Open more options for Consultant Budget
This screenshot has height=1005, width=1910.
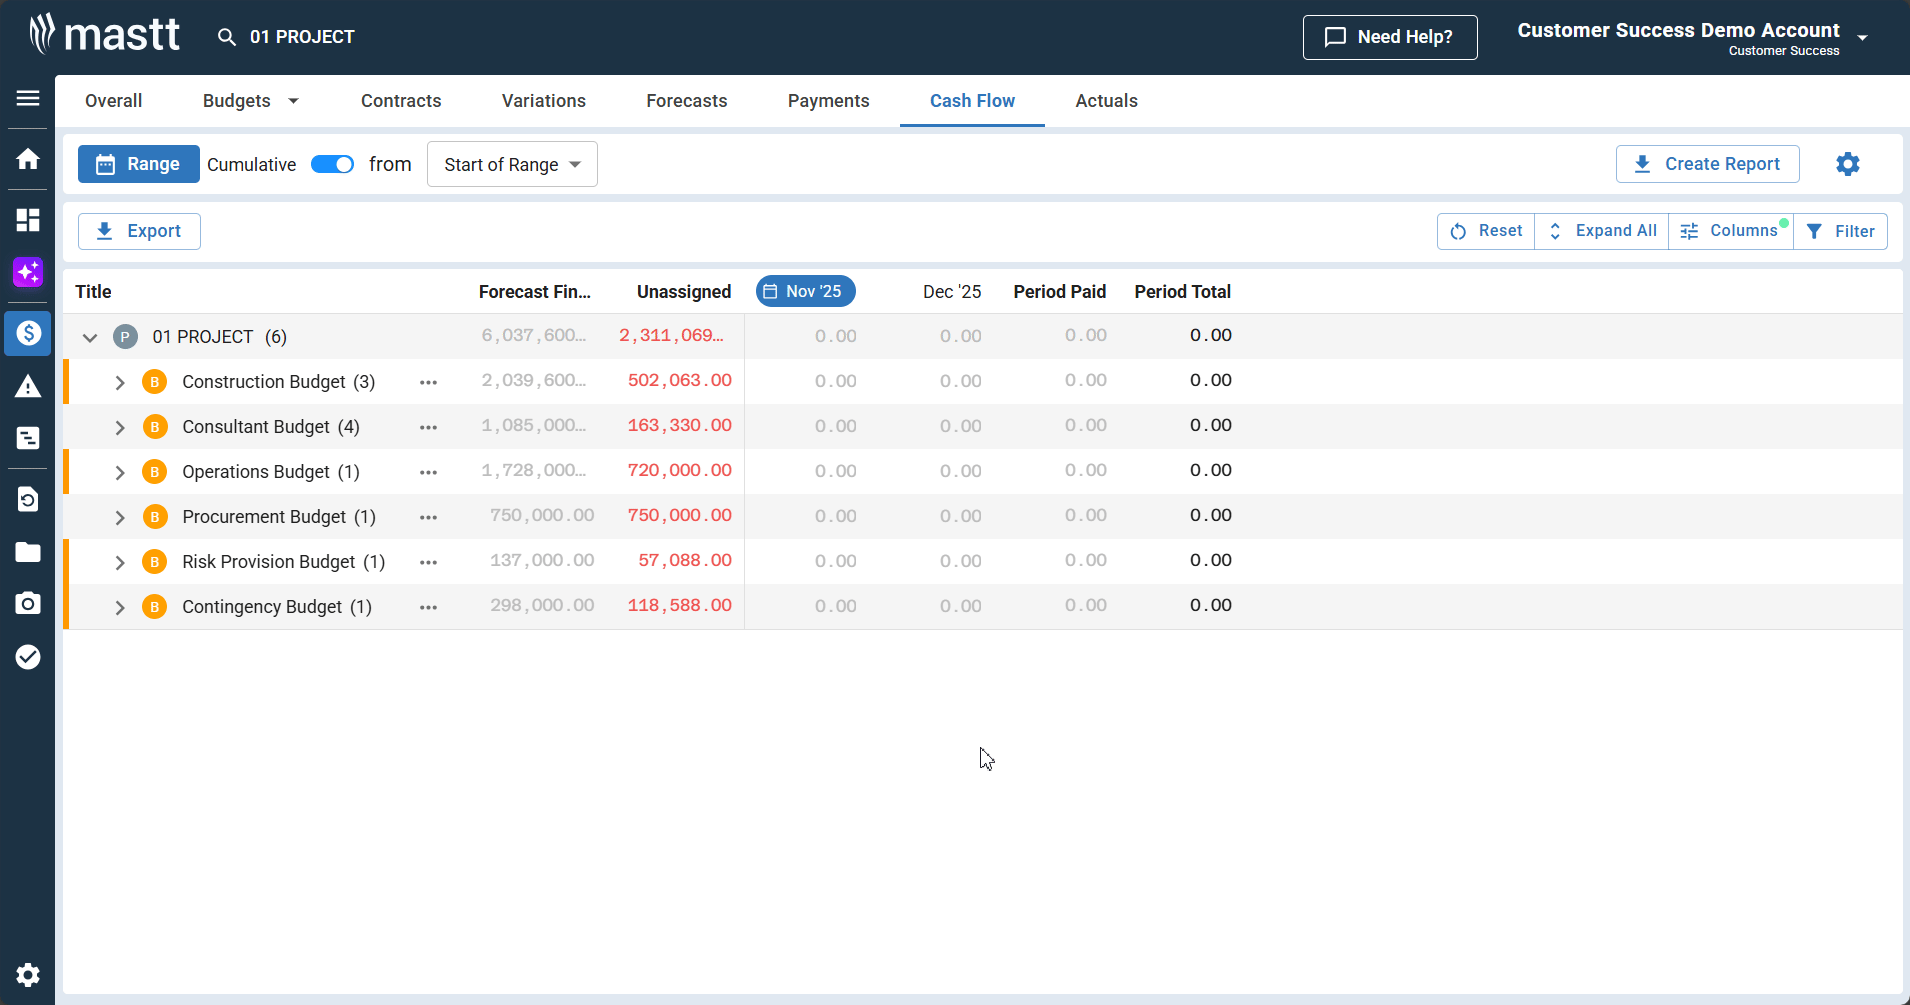pos(428,427)
